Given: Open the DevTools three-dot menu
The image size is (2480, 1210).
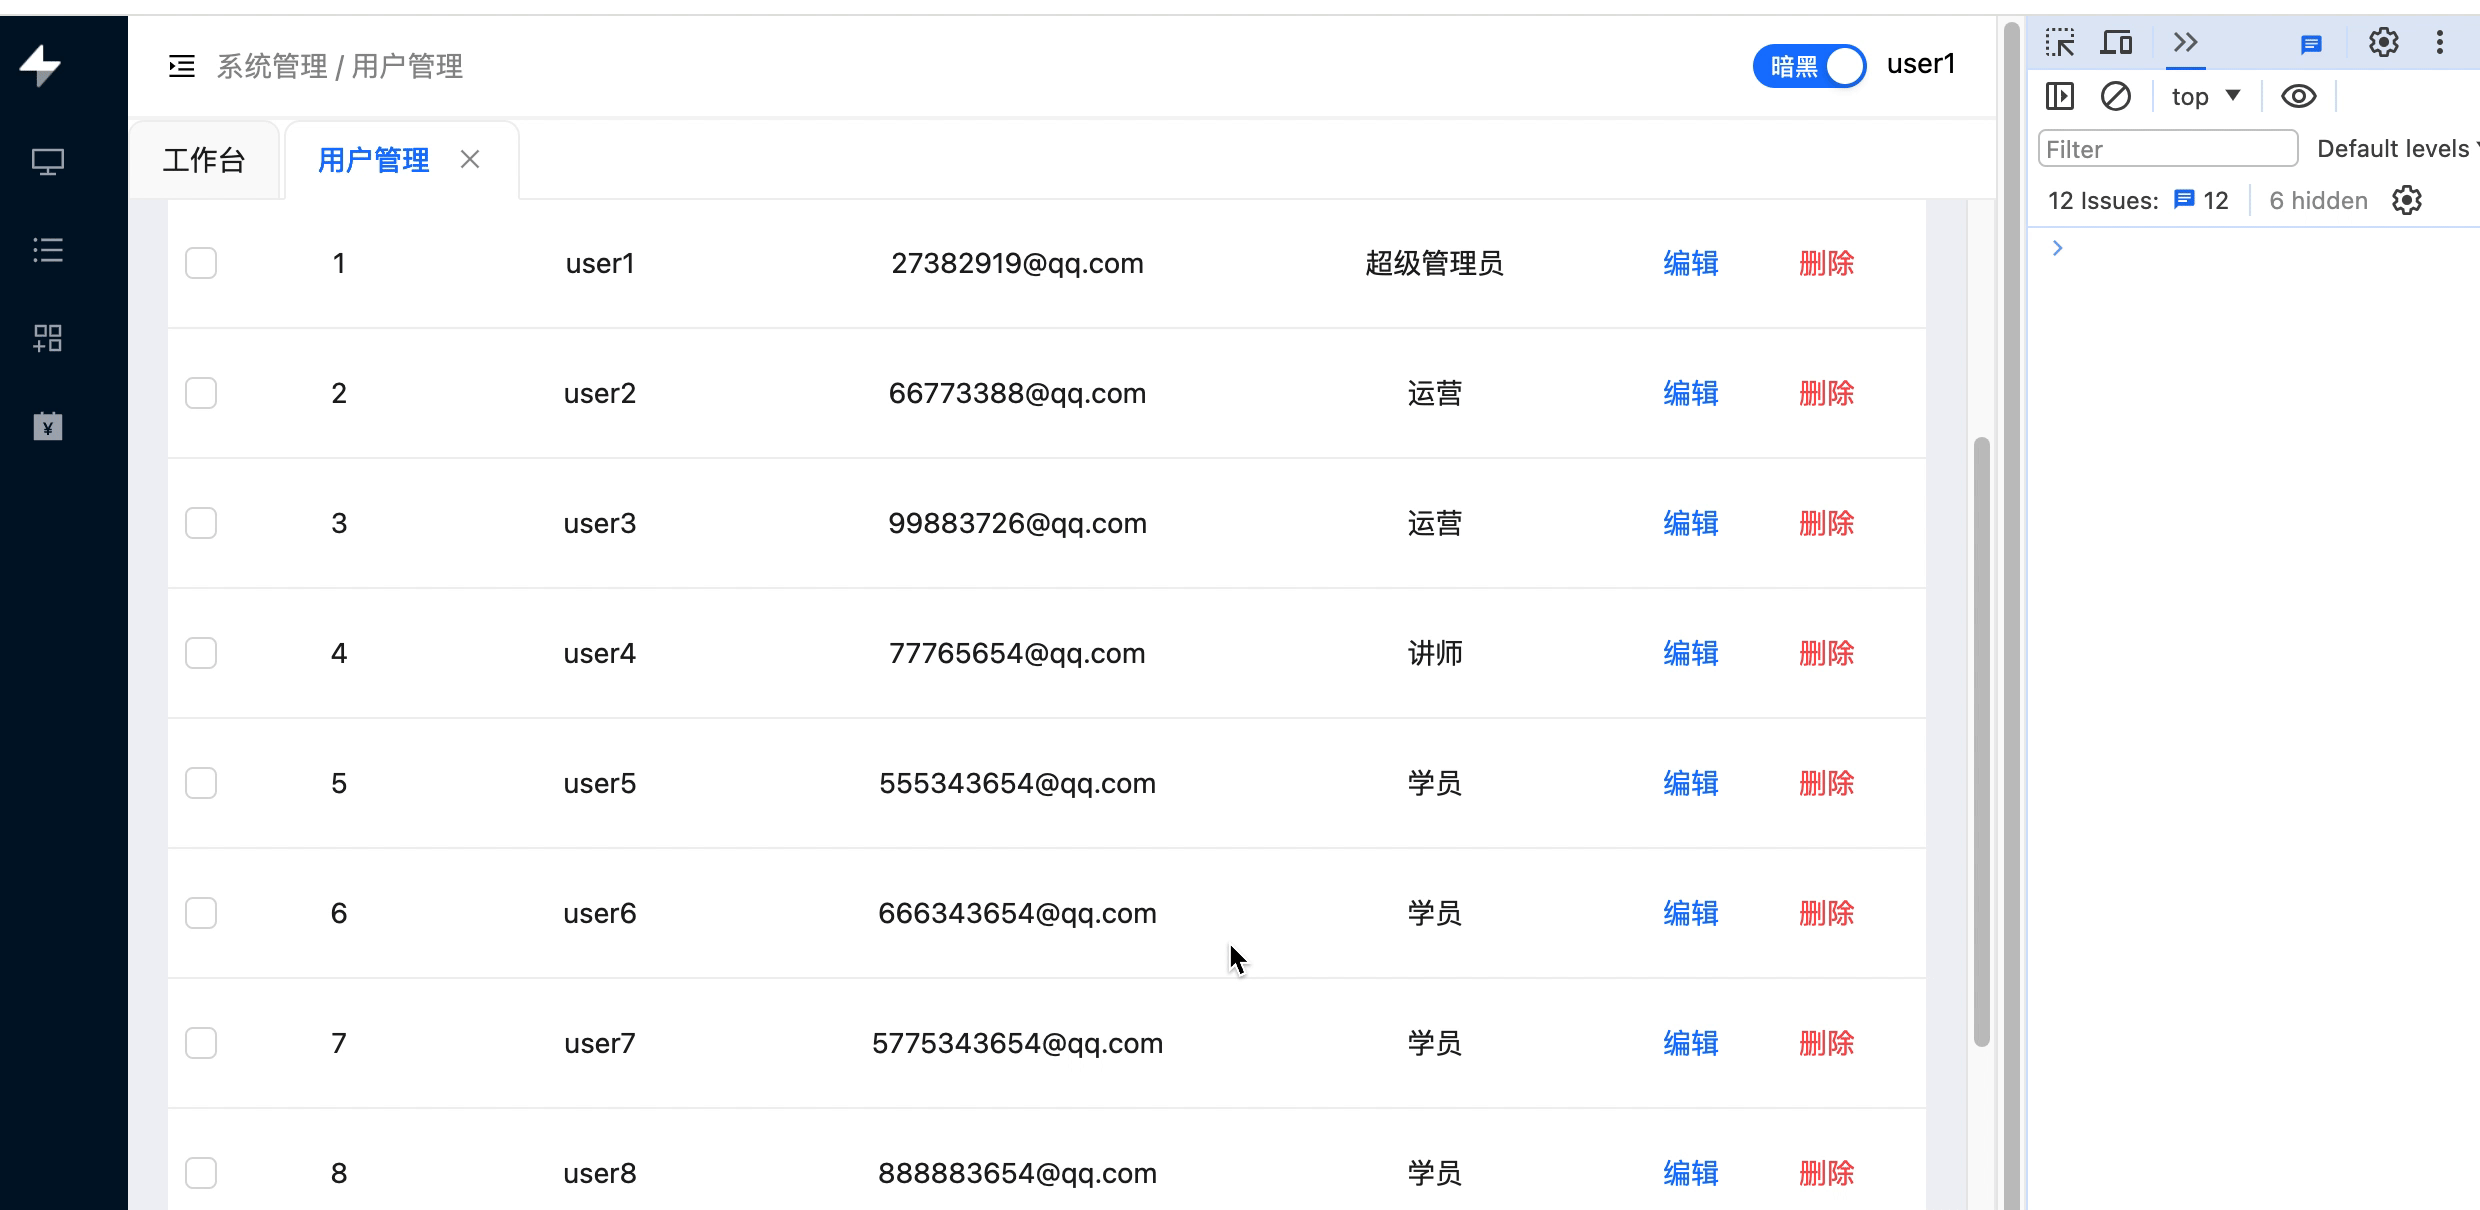Looking at the screenshot, I should (2440, 43).
